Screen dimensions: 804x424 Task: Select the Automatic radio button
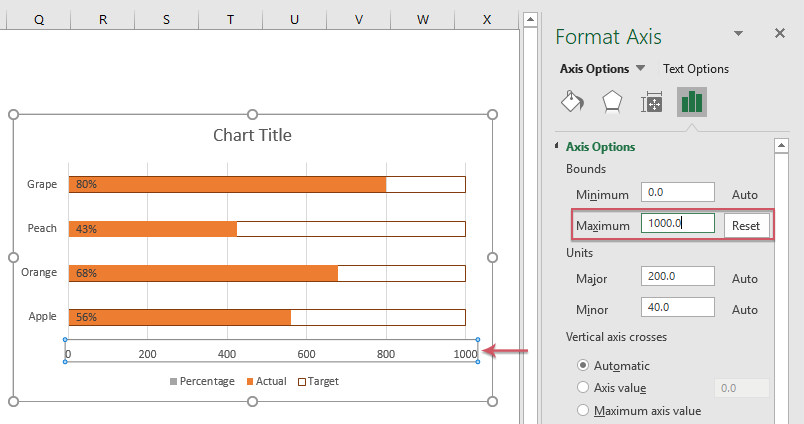coord(582,365)
